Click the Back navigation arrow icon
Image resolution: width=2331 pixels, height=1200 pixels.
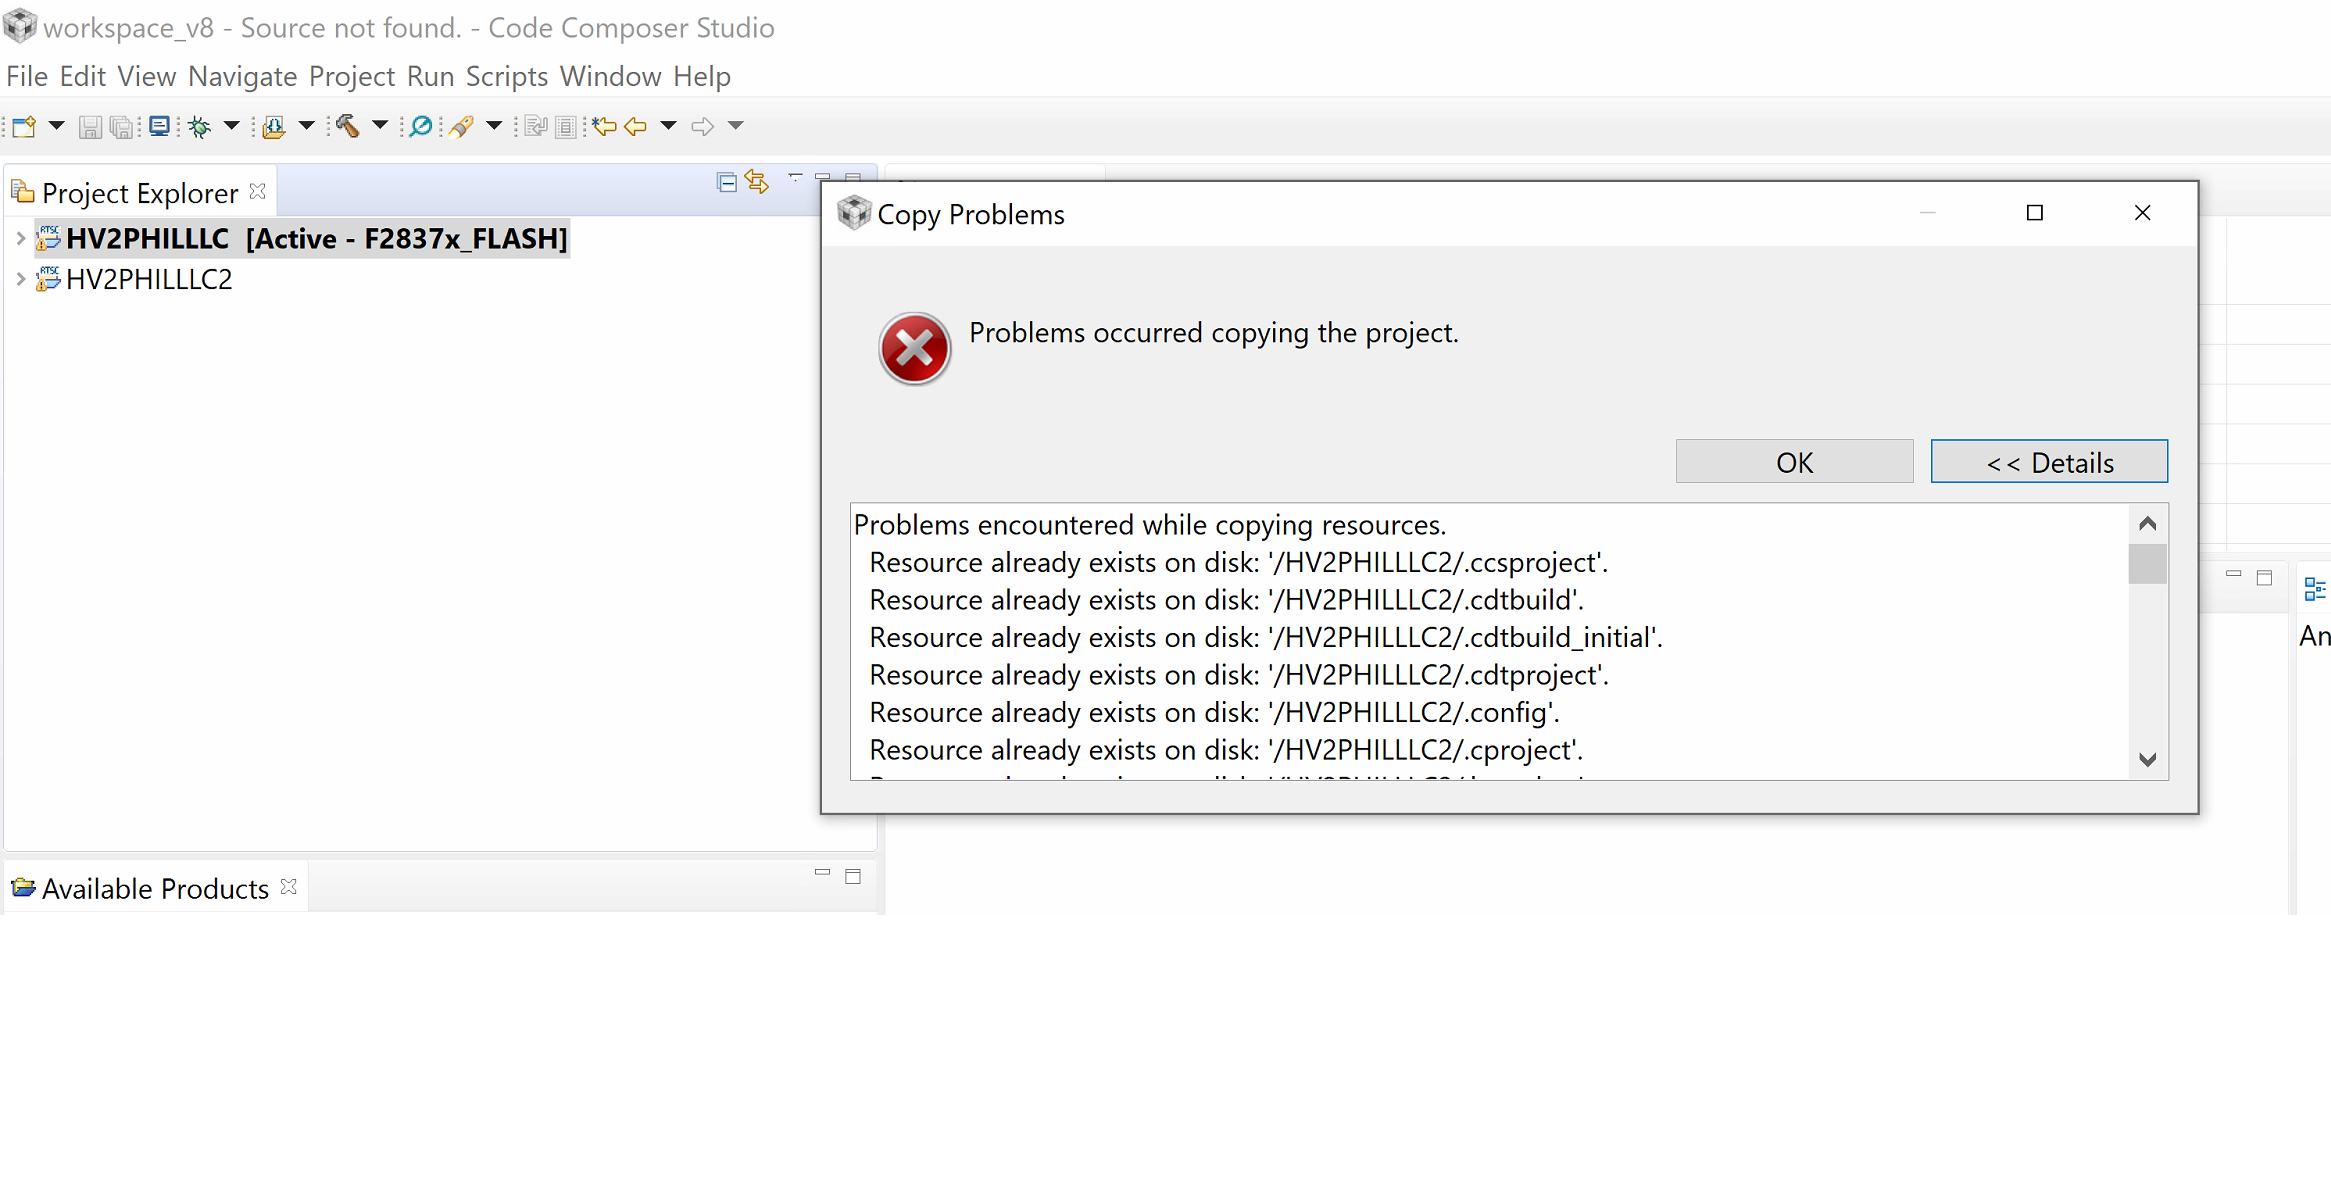(636, 126)
